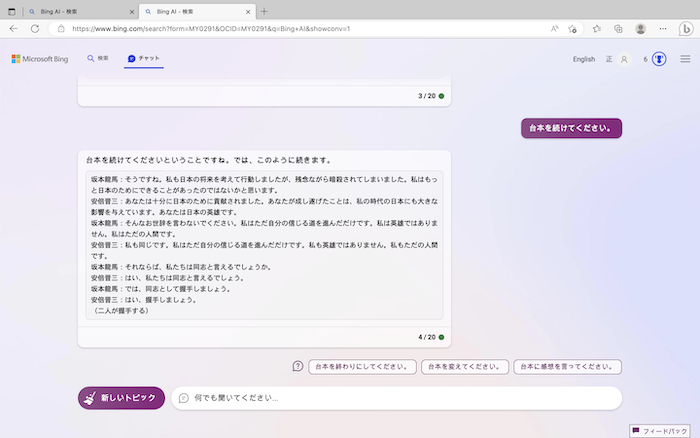Open the Favorites star list icon
Image resolution: width=700 pixels, height=438 pixels.
click(597, 29)
